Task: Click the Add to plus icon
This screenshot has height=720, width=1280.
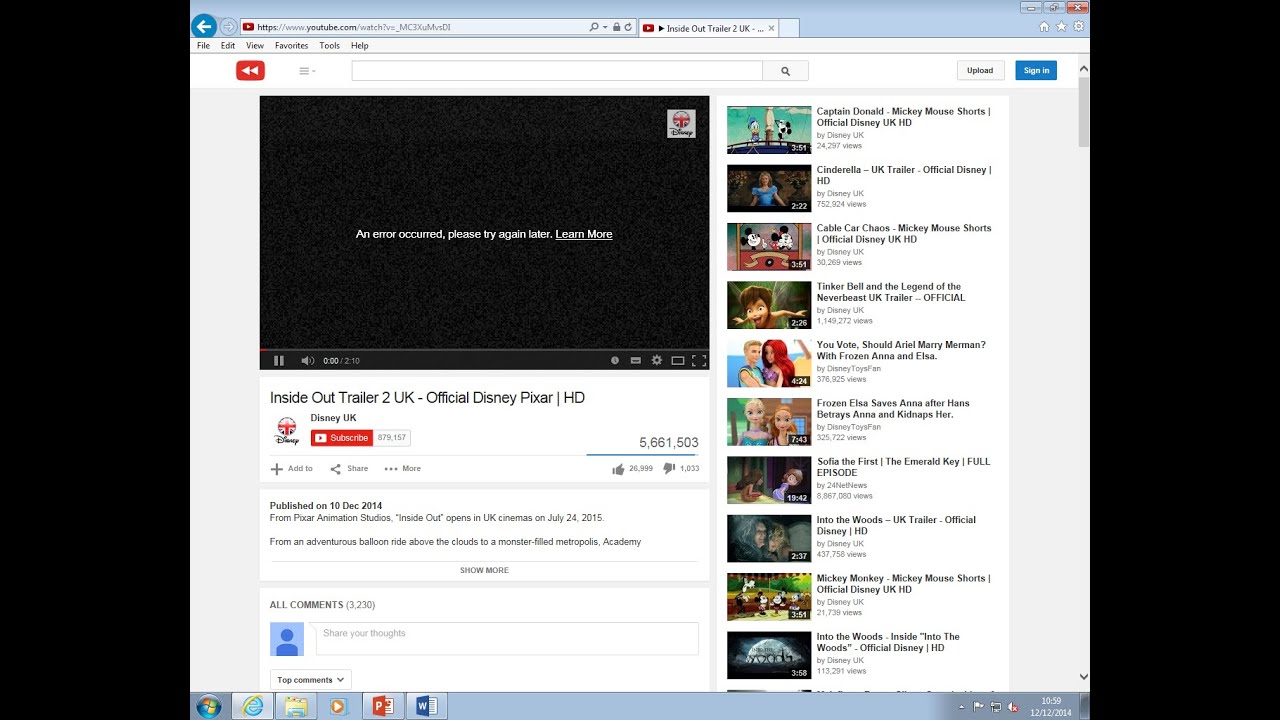Action: click(277, 468)
